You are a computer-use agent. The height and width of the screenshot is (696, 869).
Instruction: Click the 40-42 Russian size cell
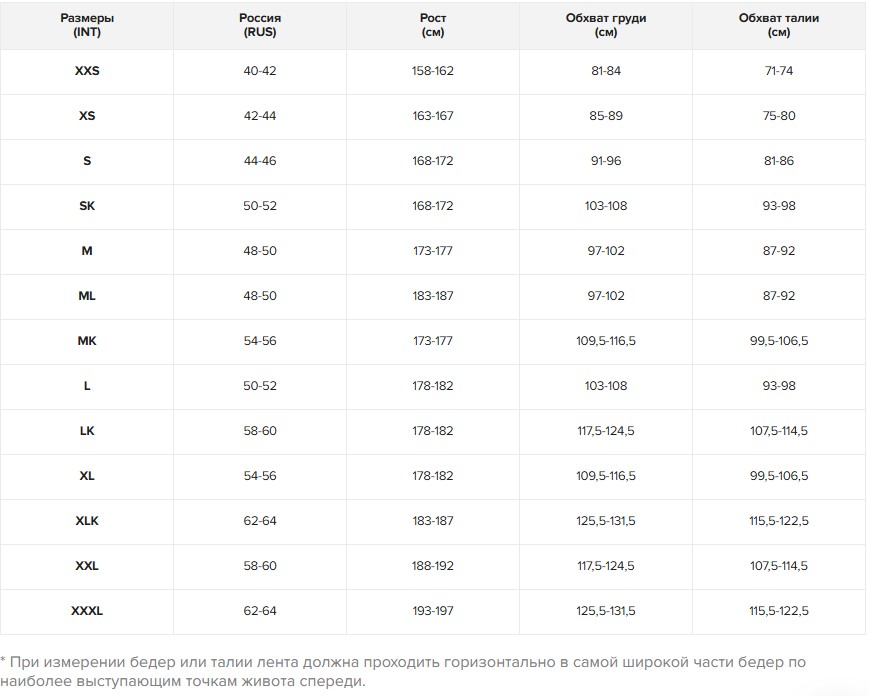pyautogui.click(x=260, y=71)
